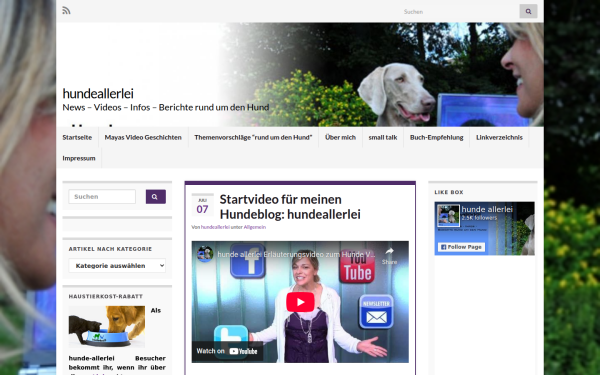Focus the top header Suchen field
This screenshot has width=600, height=375.
tap(459, 11)
